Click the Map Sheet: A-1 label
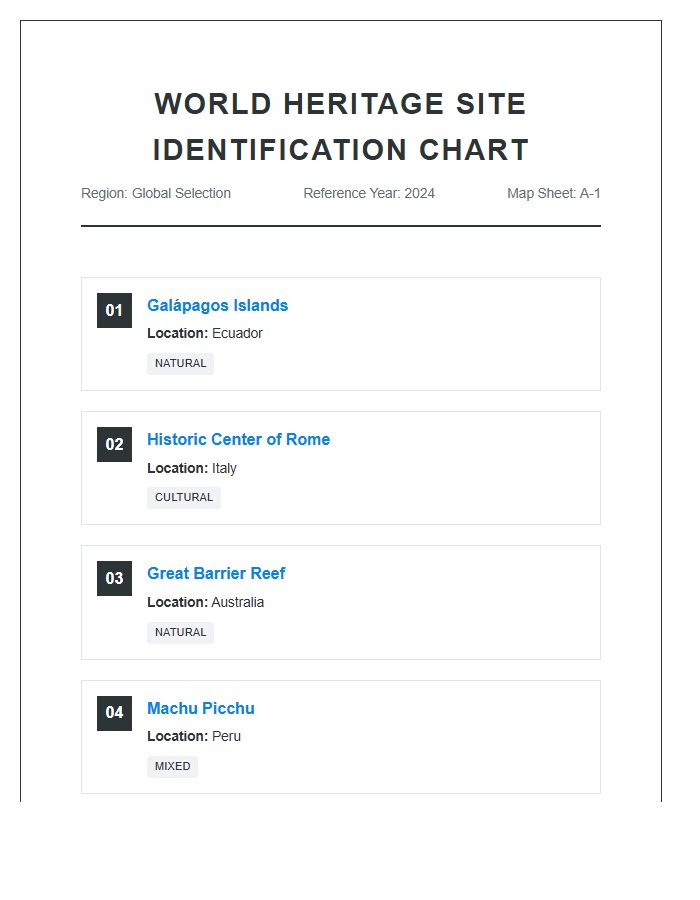This screenshot has height=900, width=700. (553, 194)
